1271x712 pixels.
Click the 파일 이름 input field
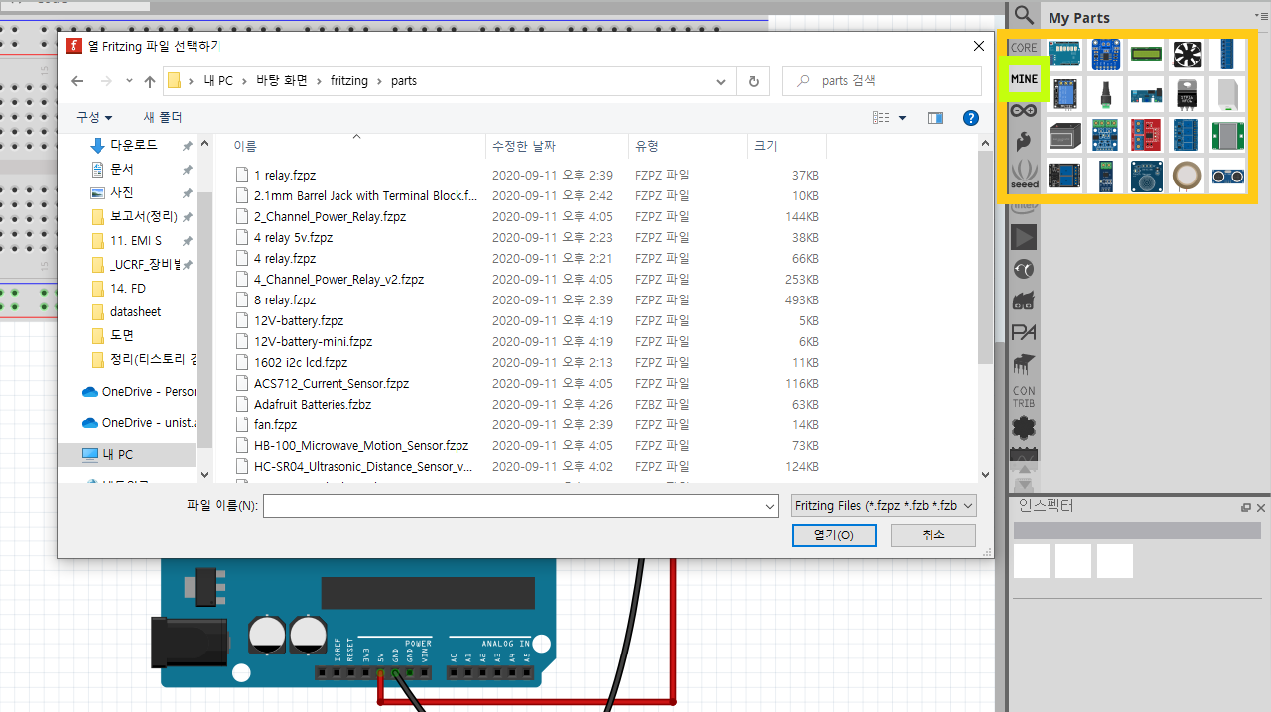pos(521,507)
